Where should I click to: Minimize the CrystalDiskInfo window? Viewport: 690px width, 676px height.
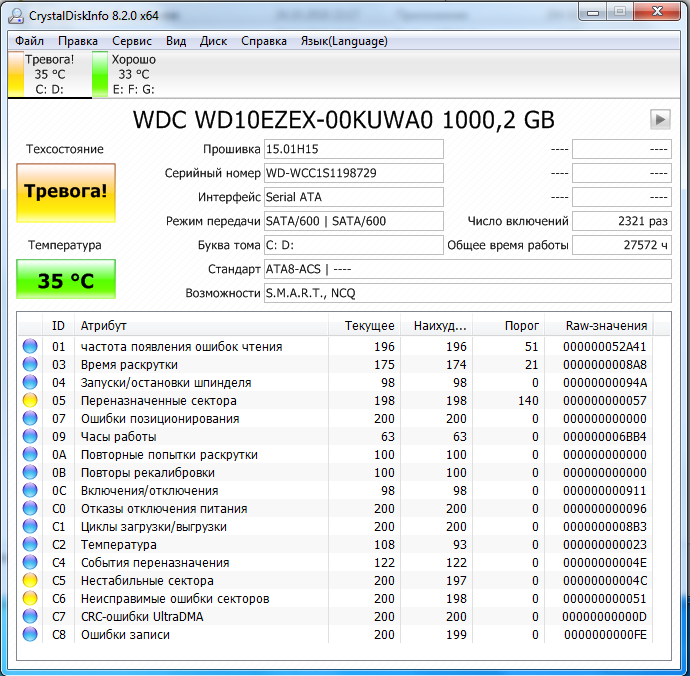coord(592,12)
